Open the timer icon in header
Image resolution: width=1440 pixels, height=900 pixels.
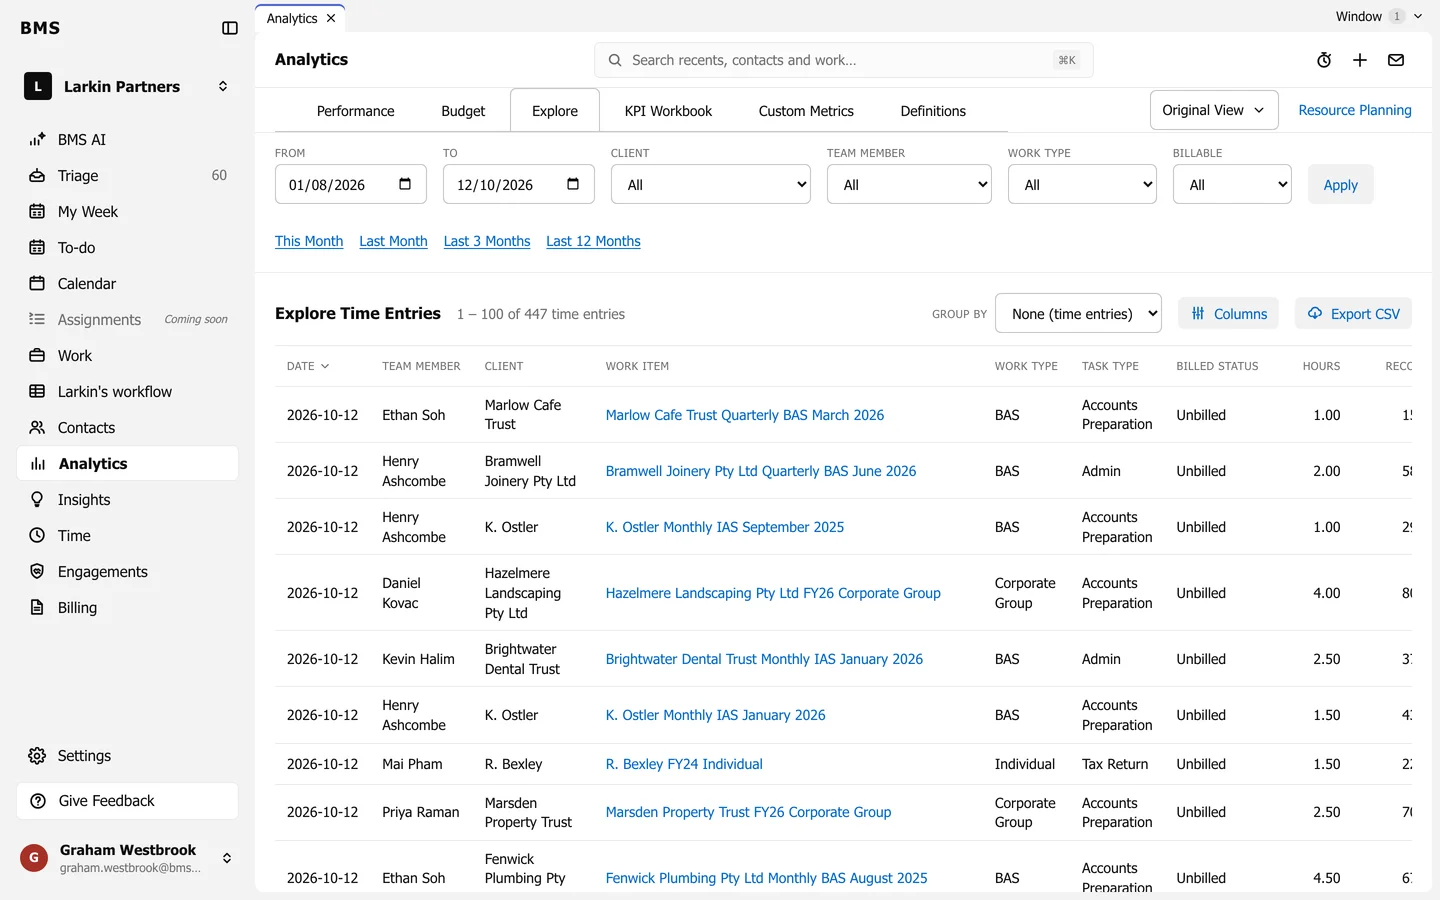pyautogui.click(x=1324, y=60)
